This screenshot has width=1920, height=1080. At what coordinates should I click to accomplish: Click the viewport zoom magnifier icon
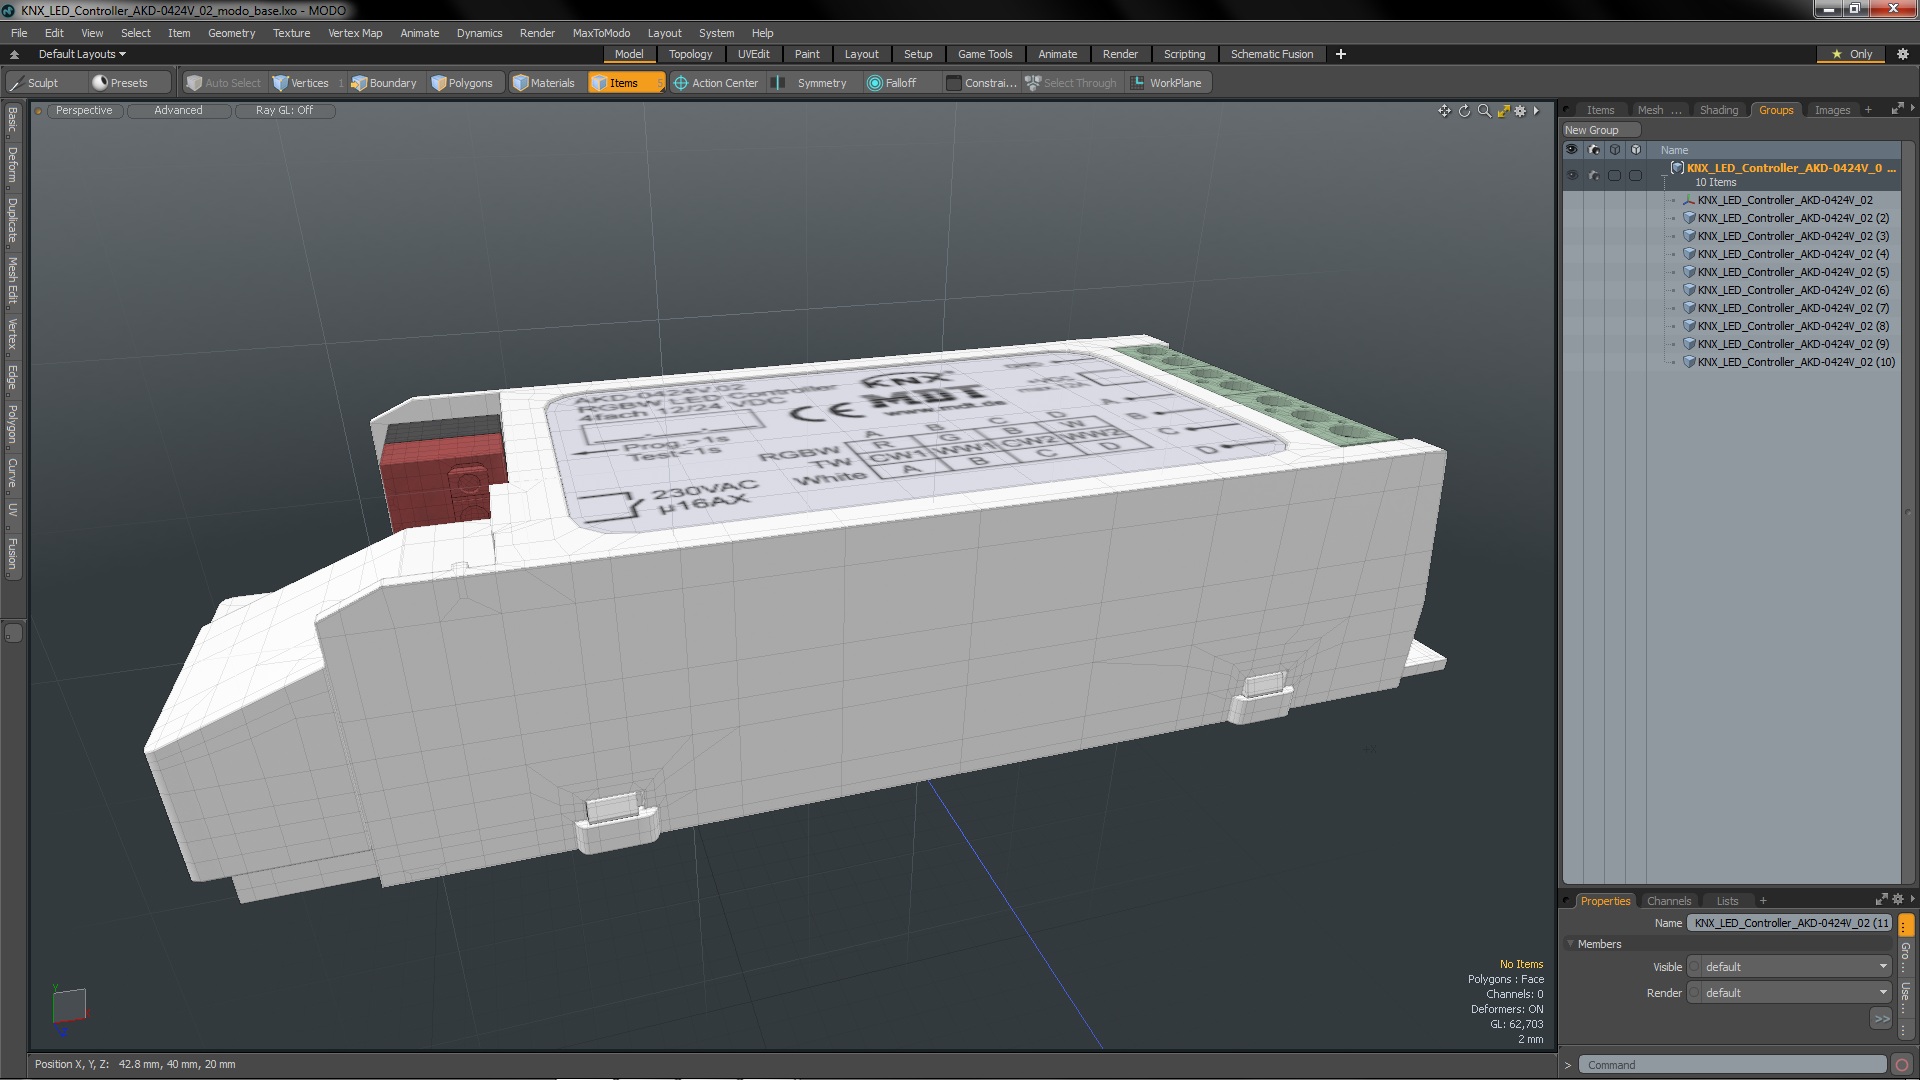(x=1484, y=111)
